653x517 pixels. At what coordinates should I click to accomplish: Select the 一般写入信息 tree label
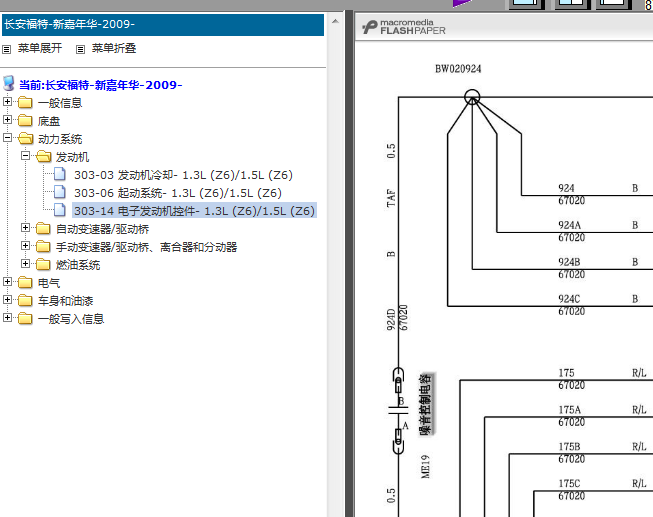coord(71,319)
